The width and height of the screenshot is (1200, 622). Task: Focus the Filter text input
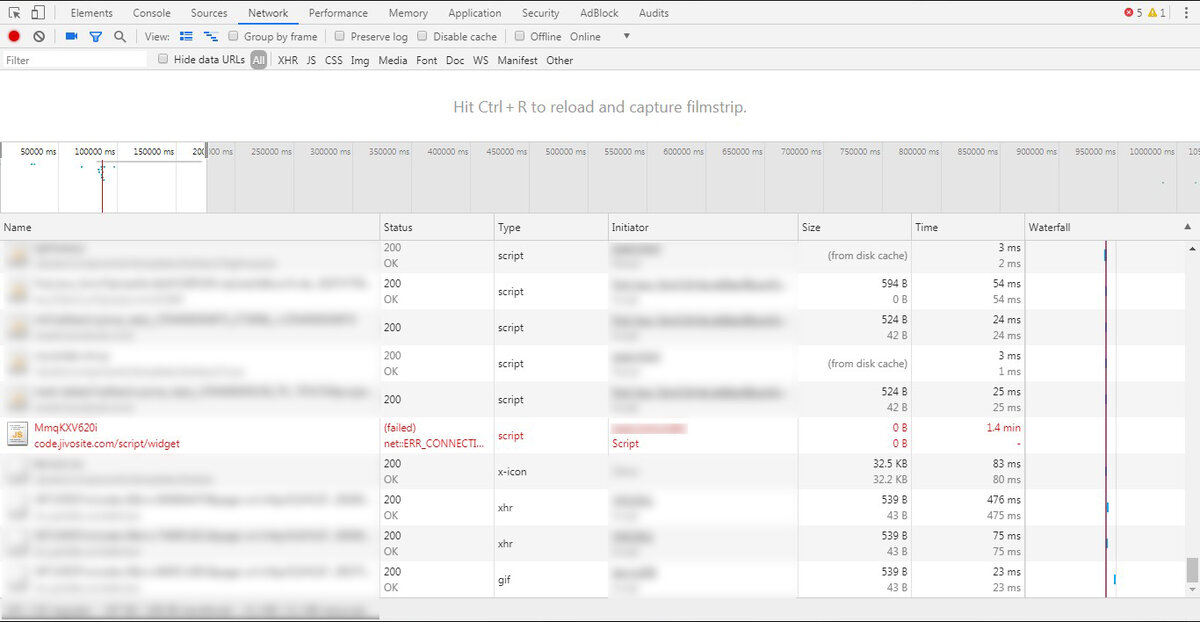click(75, 60)
